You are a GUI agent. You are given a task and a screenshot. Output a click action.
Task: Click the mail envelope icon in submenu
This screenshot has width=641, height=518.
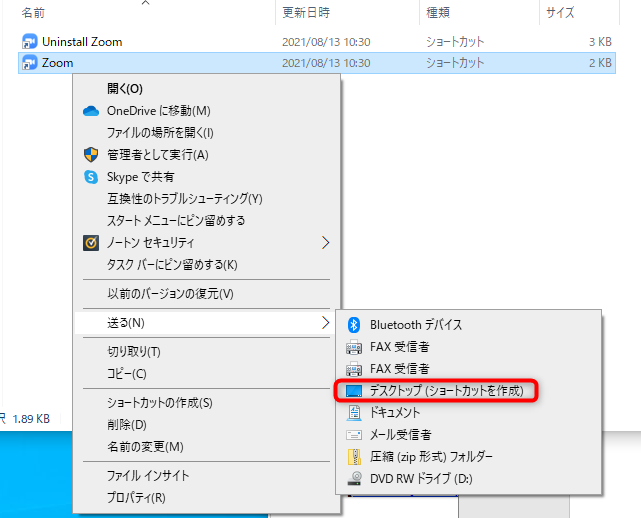(x=354, y=435)
